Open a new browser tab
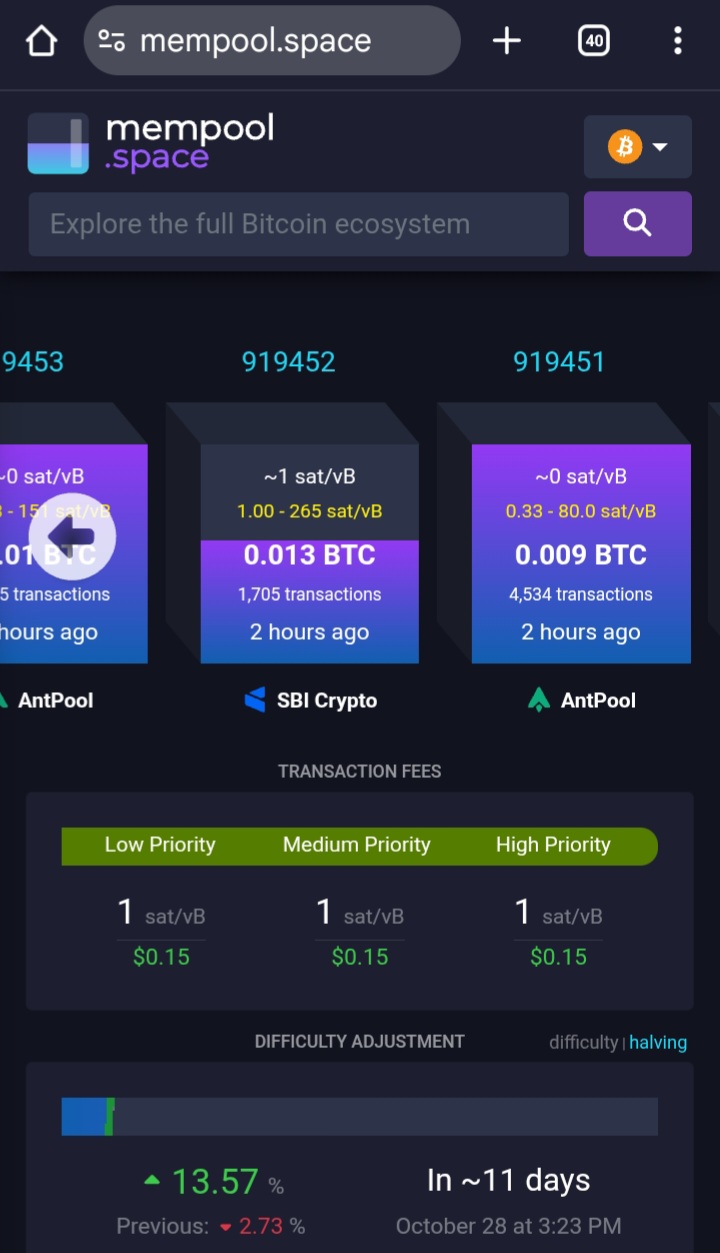 point(507,41)
